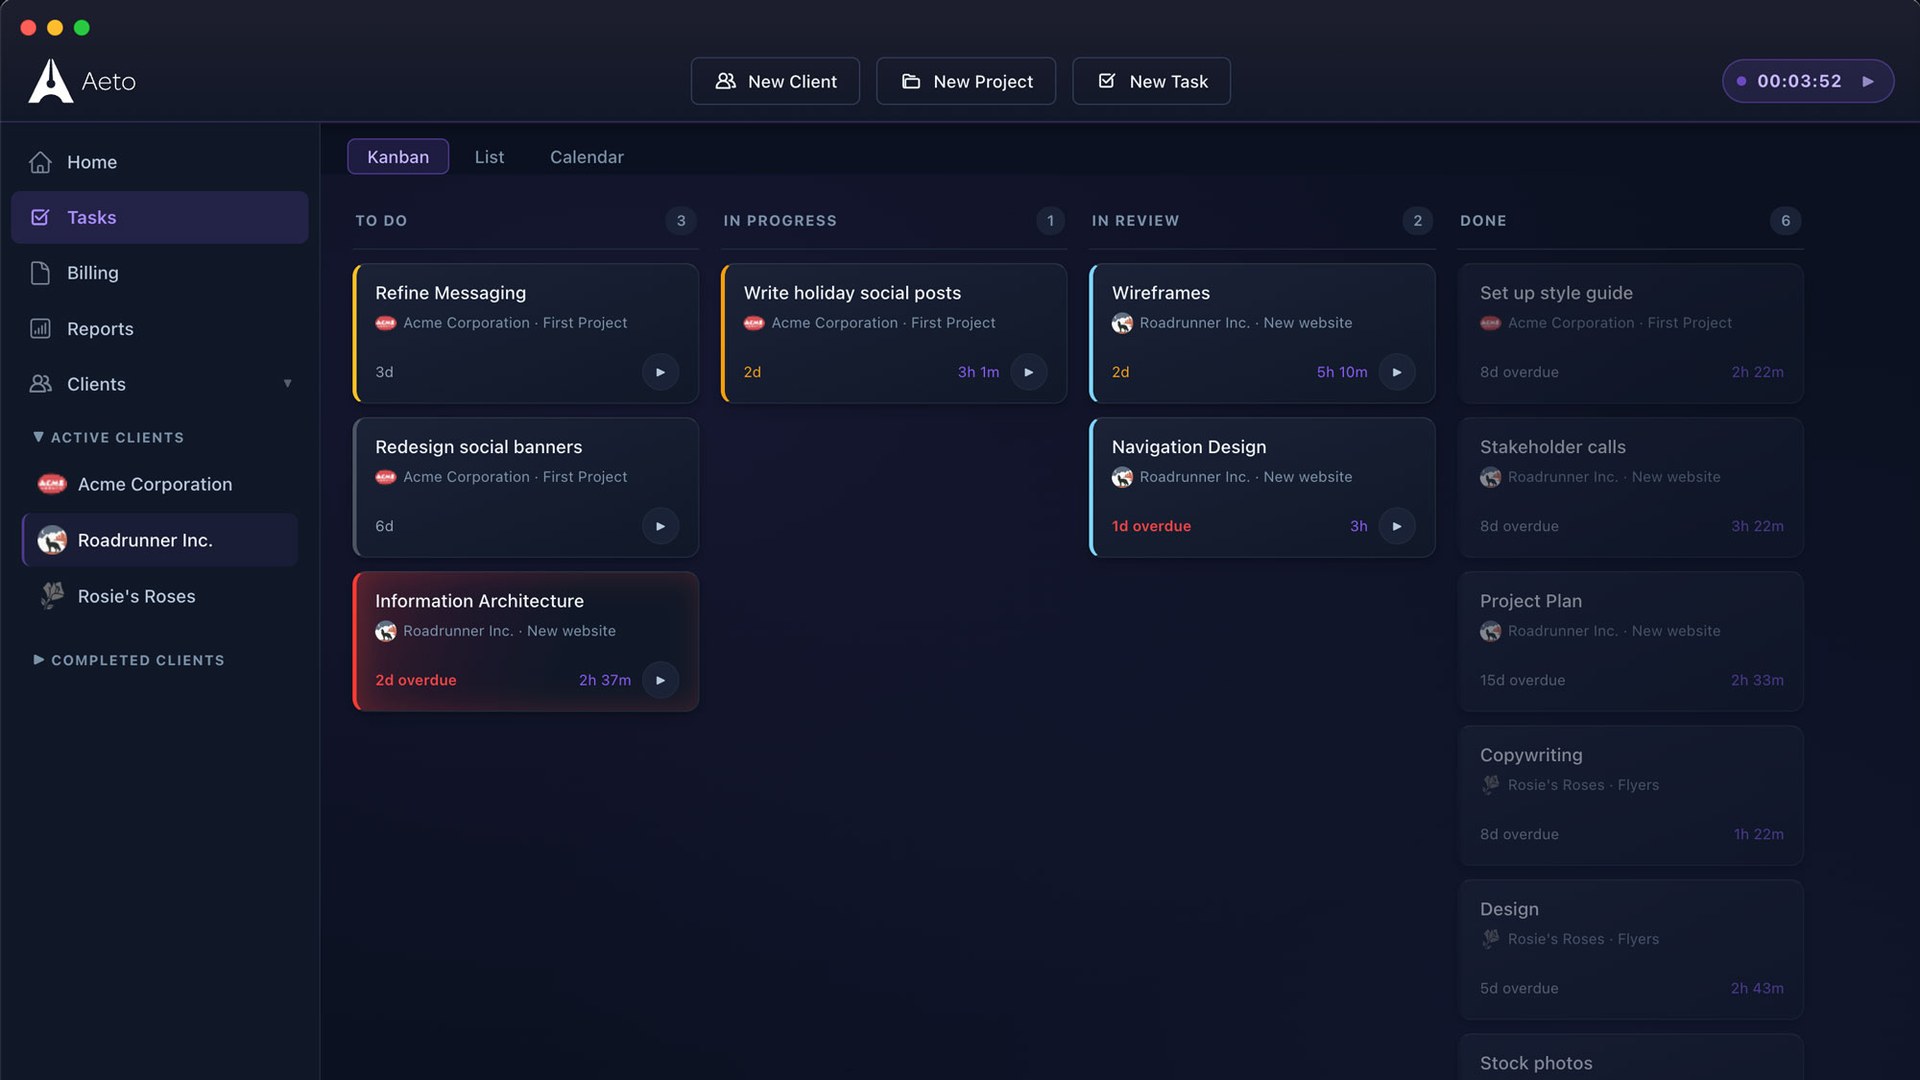
Task: Click the '5h 10m' tracked time
Action: pyautogui.click(x=1342, y=372)
